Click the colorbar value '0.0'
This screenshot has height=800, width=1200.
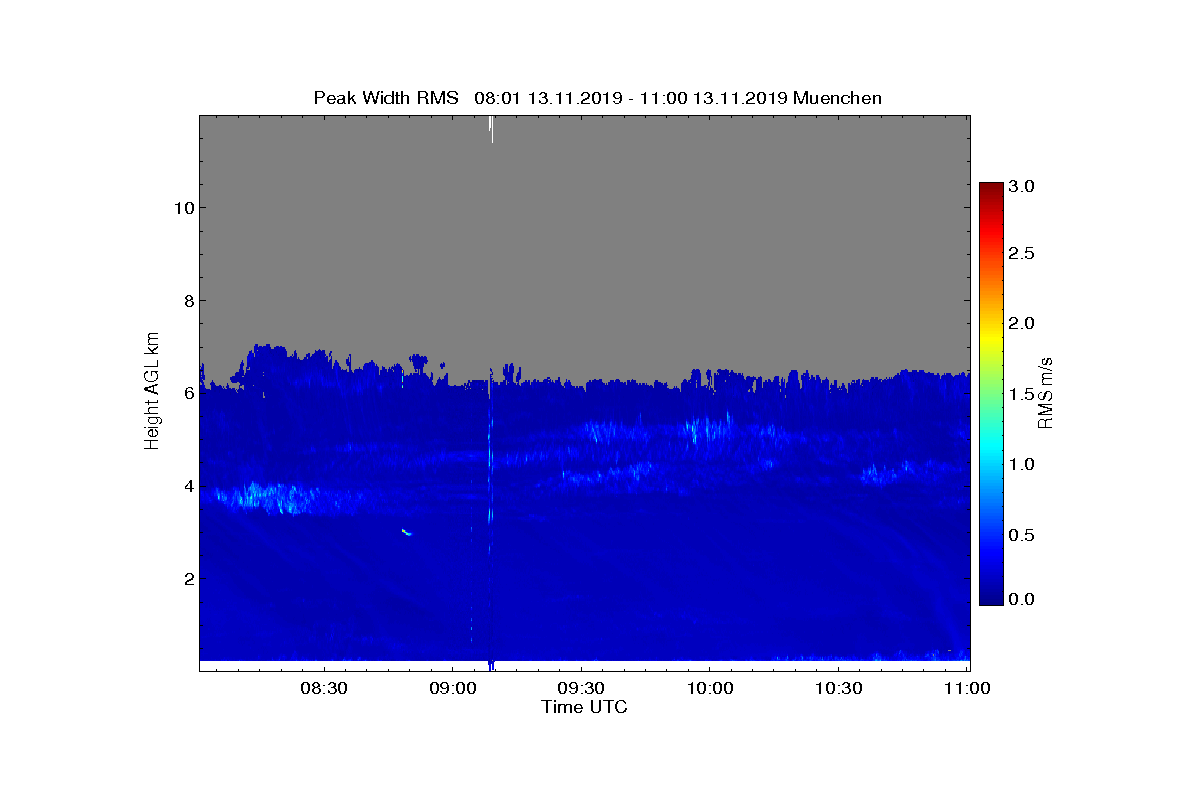click(1023, 599)
